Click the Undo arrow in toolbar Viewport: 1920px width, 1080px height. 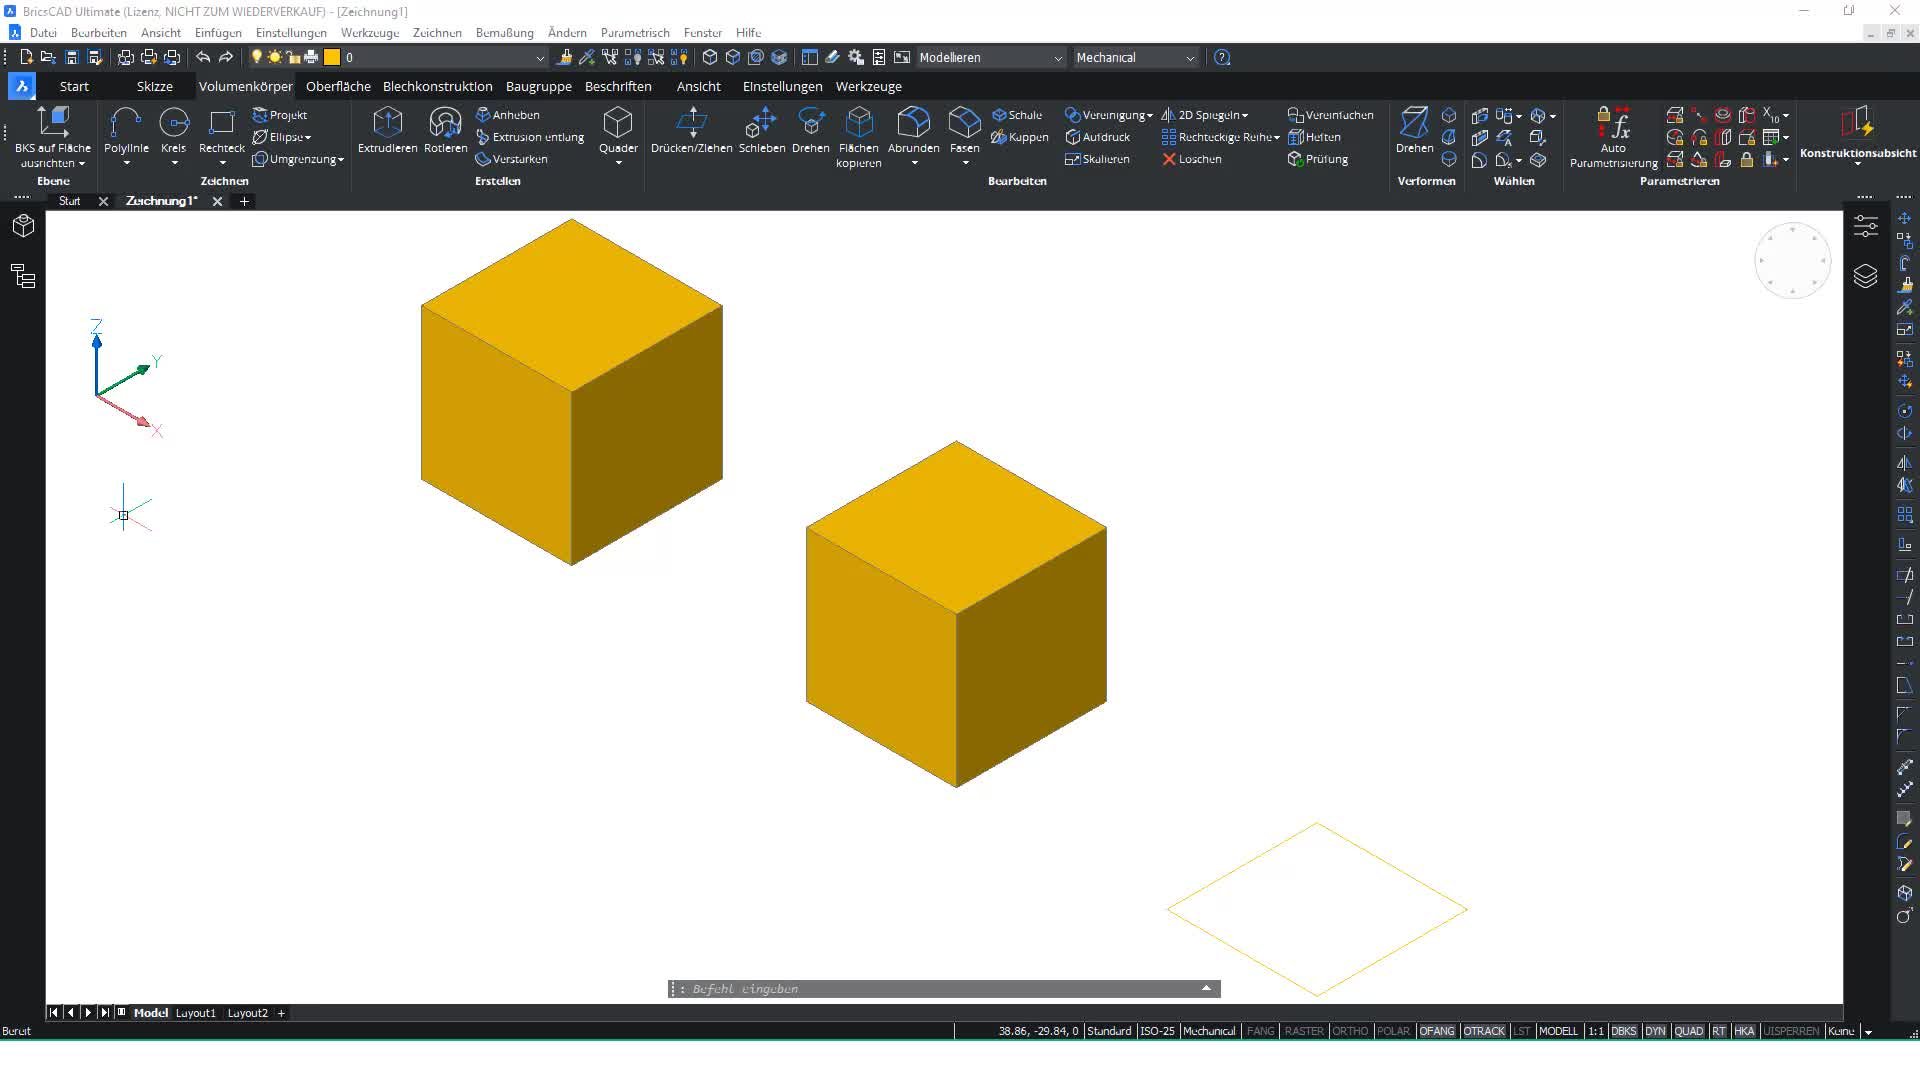203,57
